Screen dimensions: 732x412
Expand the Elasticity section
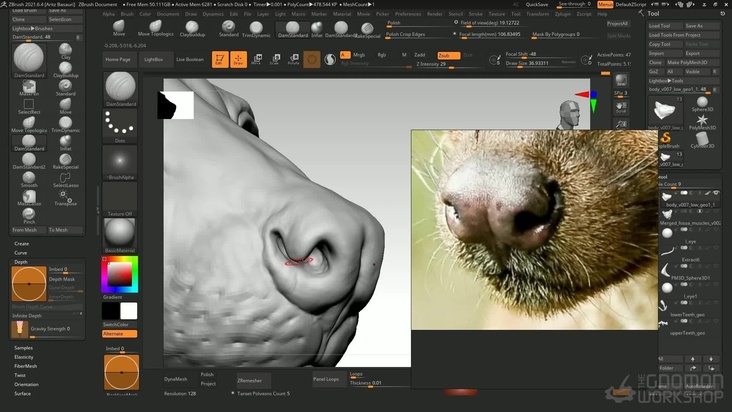[23, 357]
